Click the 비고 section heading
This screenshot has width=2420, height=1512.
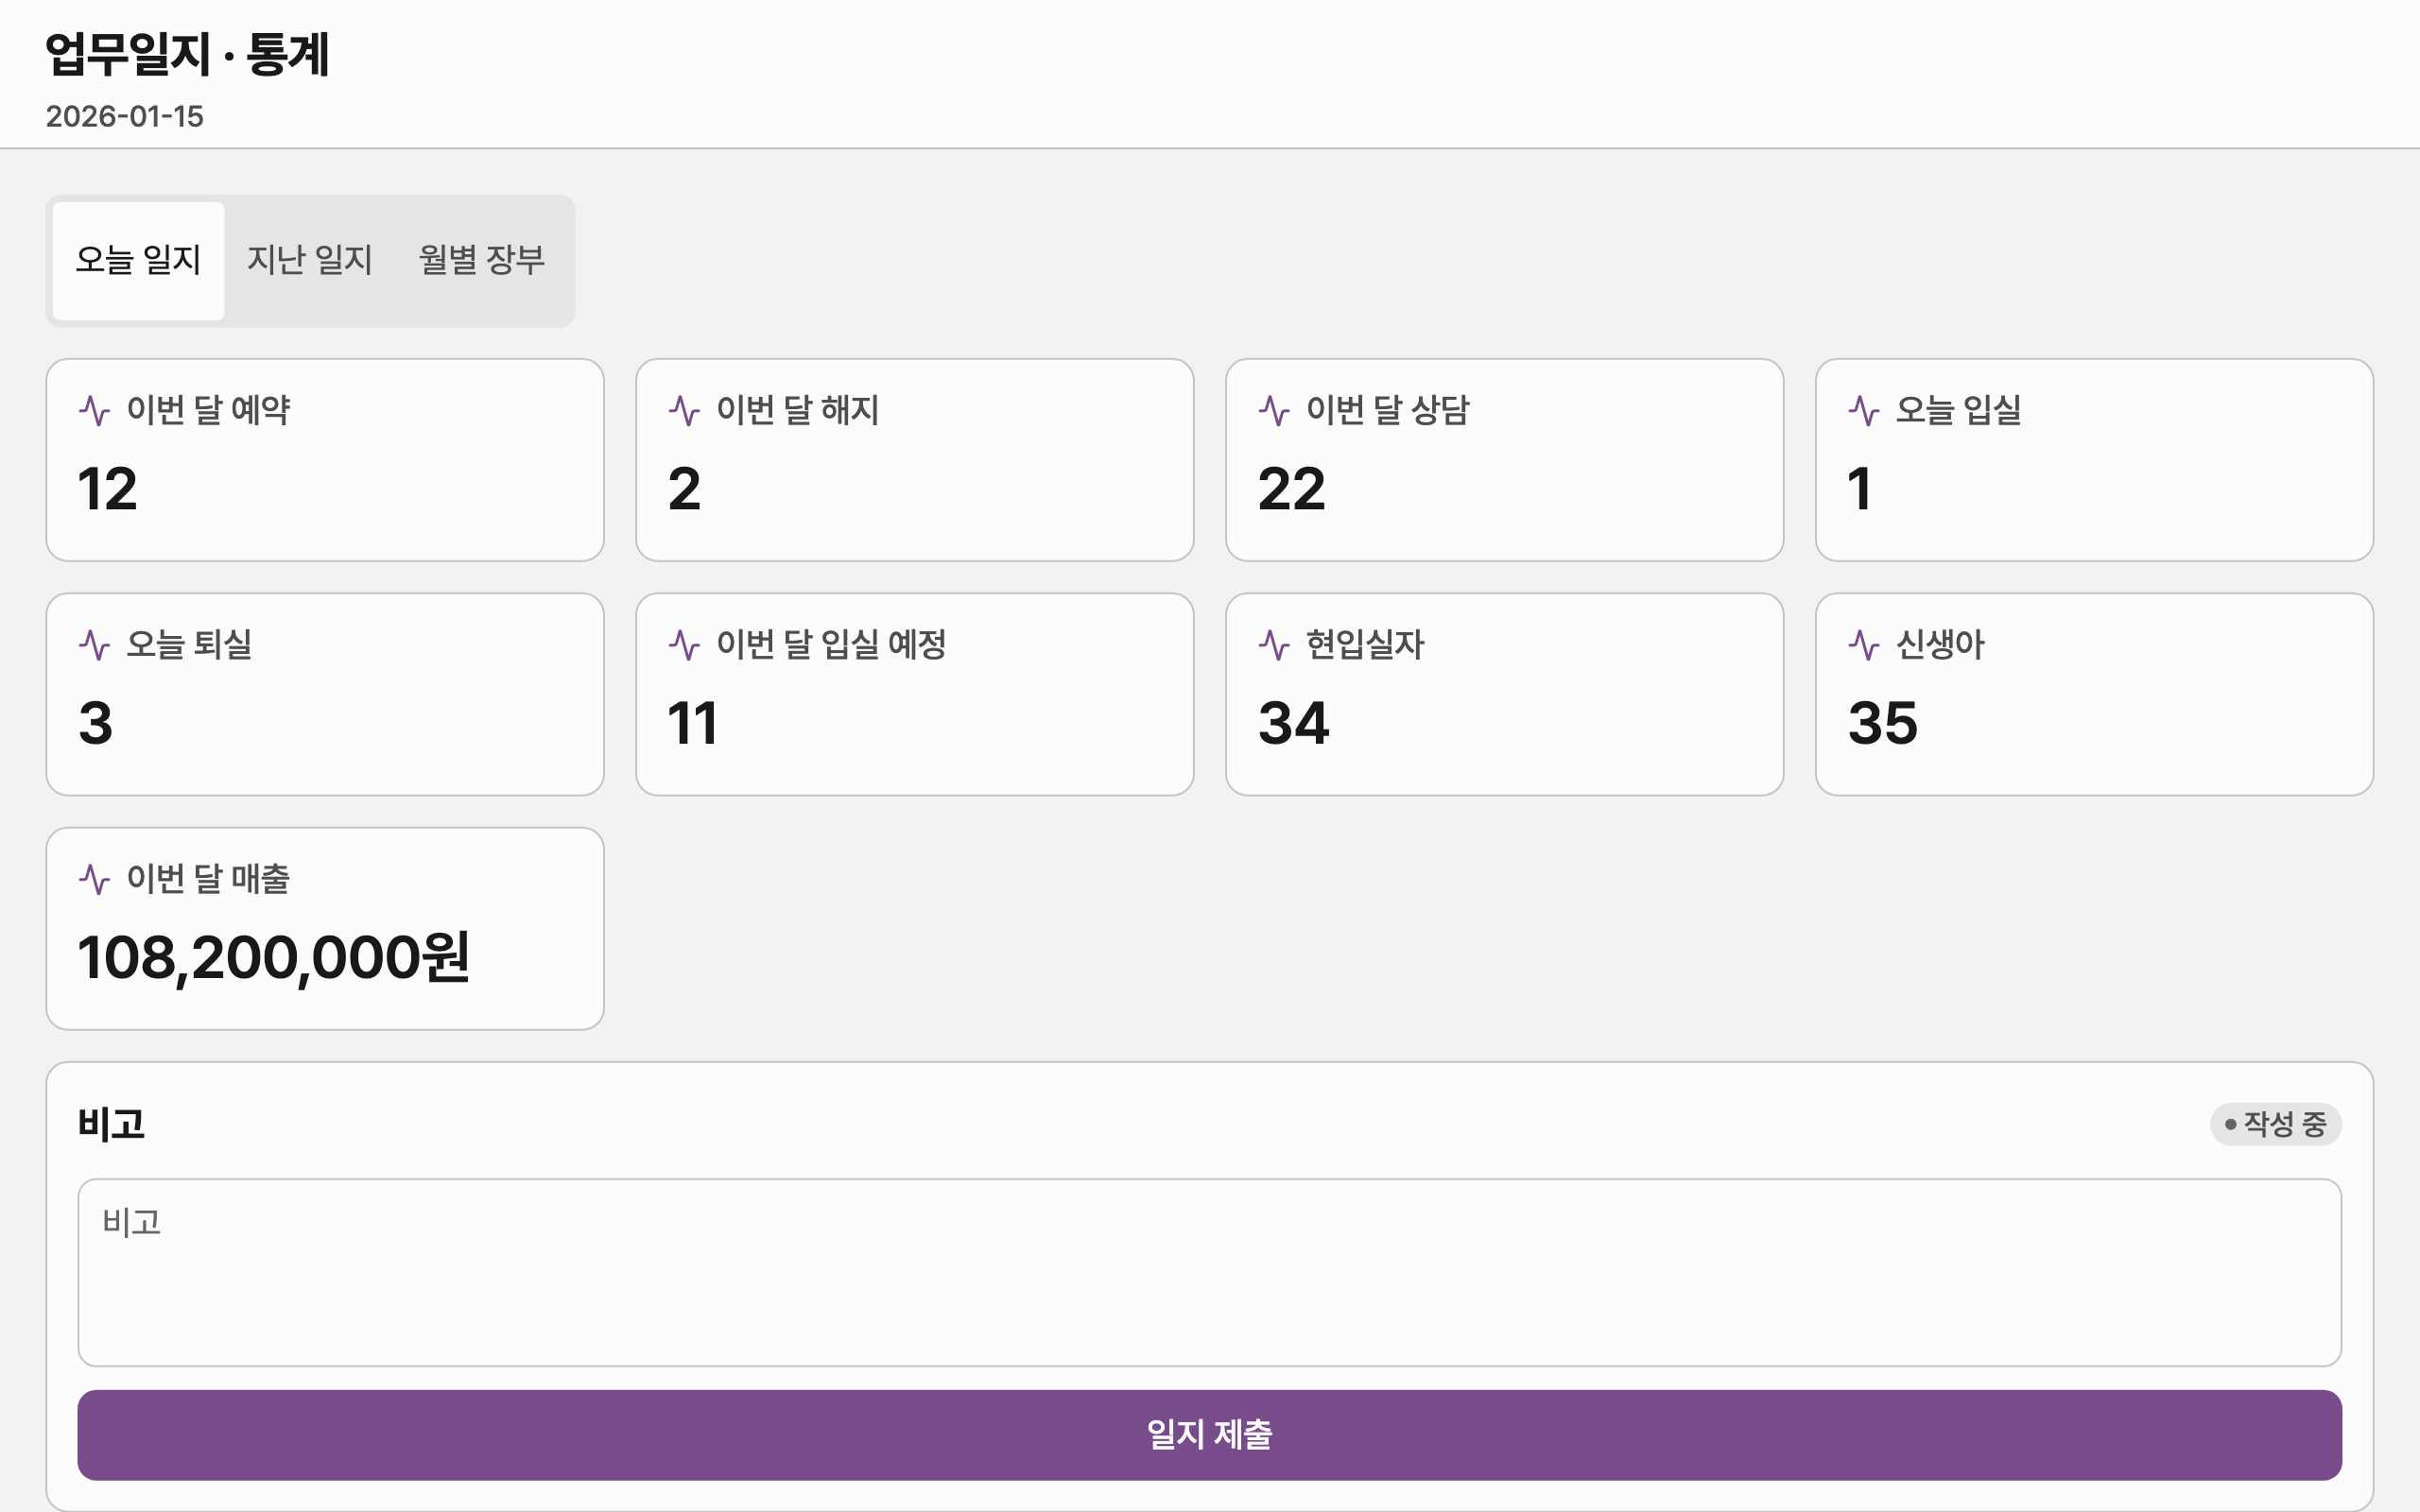[x=111, y=1124]
